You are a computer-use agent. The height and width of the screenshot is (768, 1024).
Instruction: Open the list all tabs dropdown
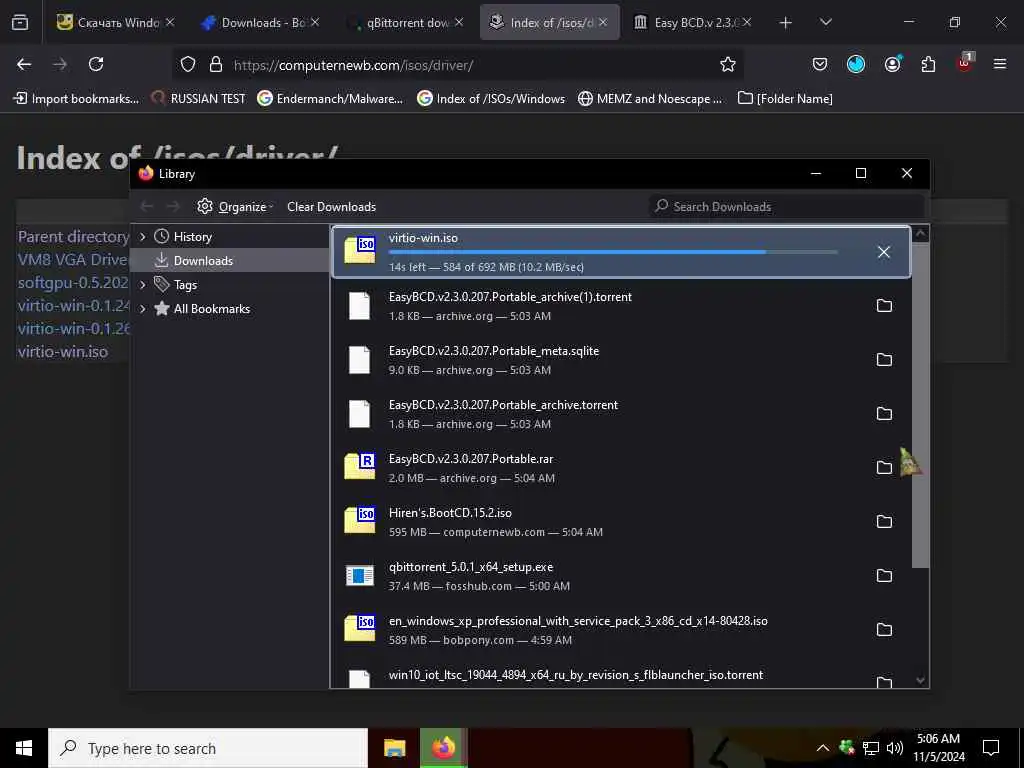(825, 22)
